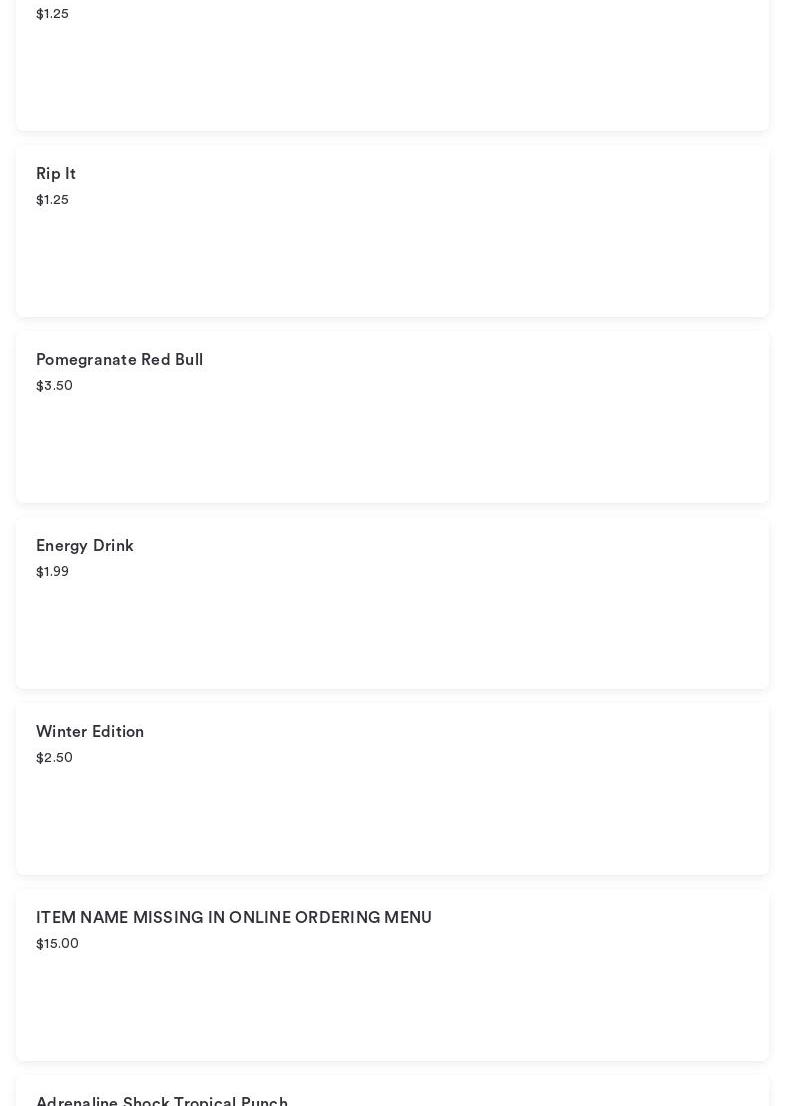
Task: Click the $1.25 price under Rip It
Action: click(52, 200)
